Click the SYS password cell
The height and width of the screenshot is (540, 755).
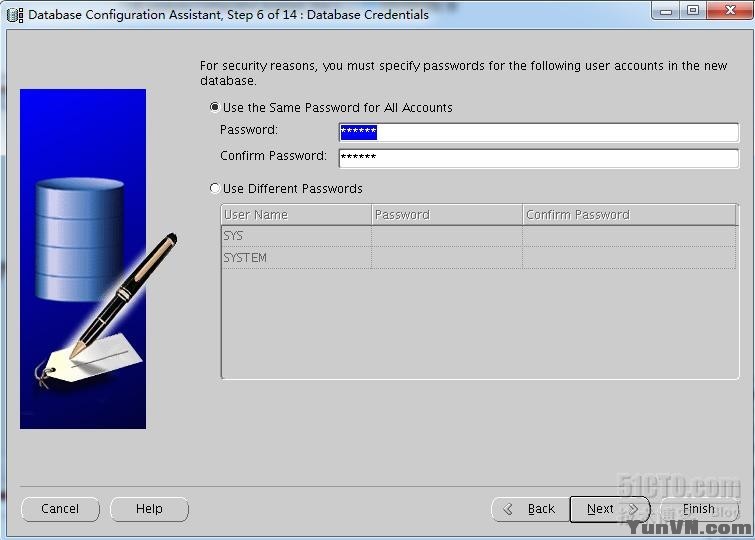(x=447, y=236)
